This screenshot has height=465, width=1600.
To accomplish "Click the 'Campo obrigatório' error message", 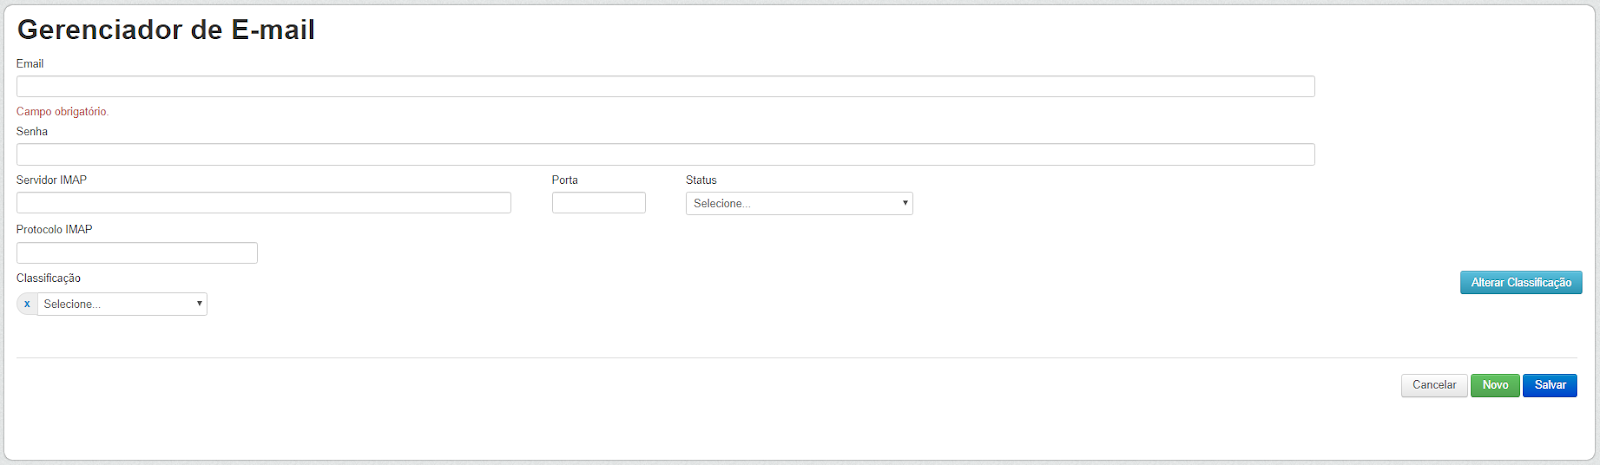I will 62,112.
